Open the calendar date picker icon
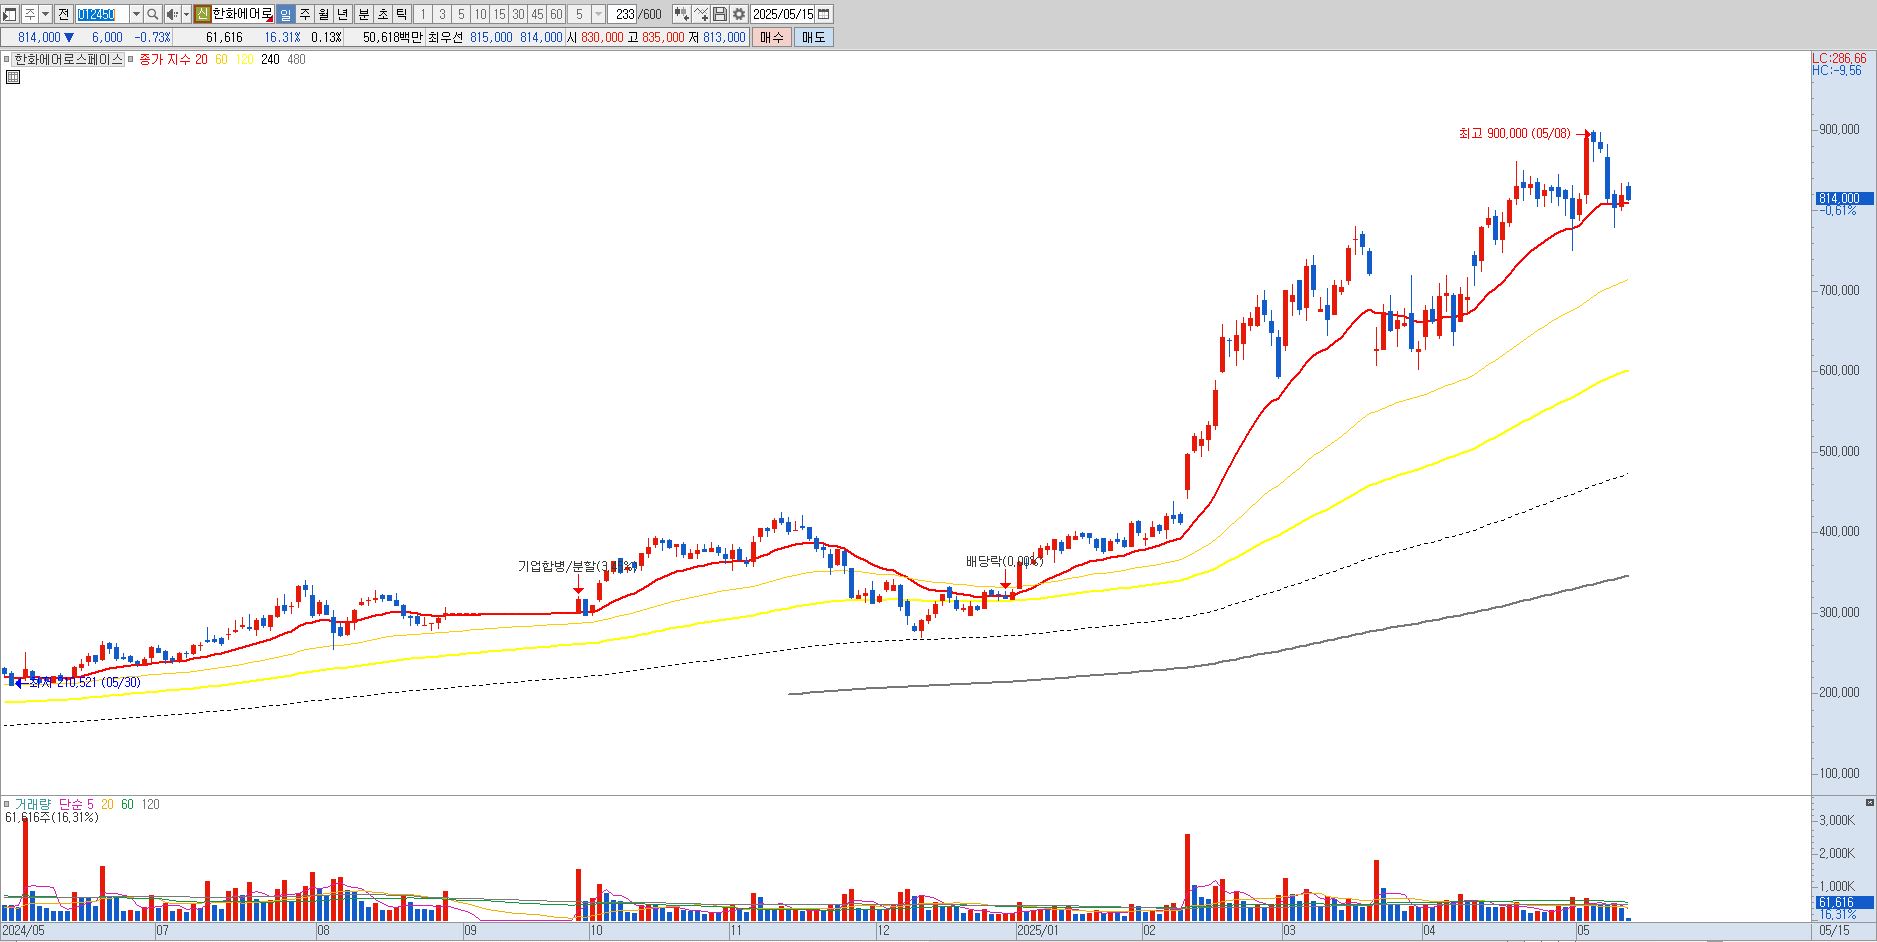 (x=824, y=14)
